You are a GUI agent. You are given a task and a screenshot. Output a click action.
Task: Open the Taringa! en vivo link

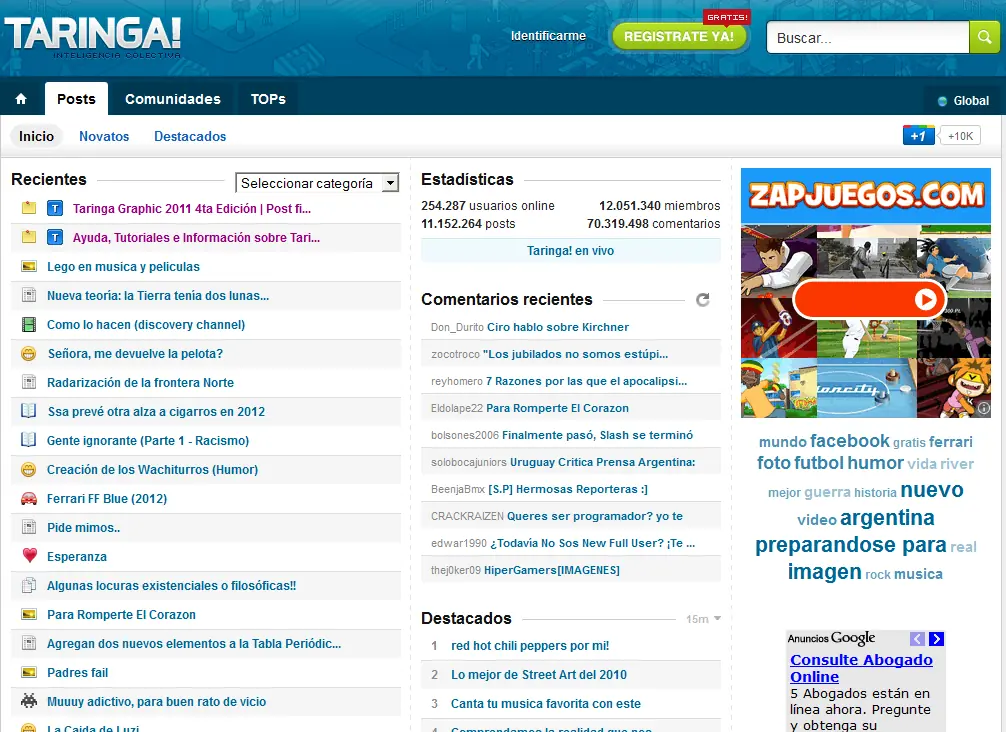point(570,250)
